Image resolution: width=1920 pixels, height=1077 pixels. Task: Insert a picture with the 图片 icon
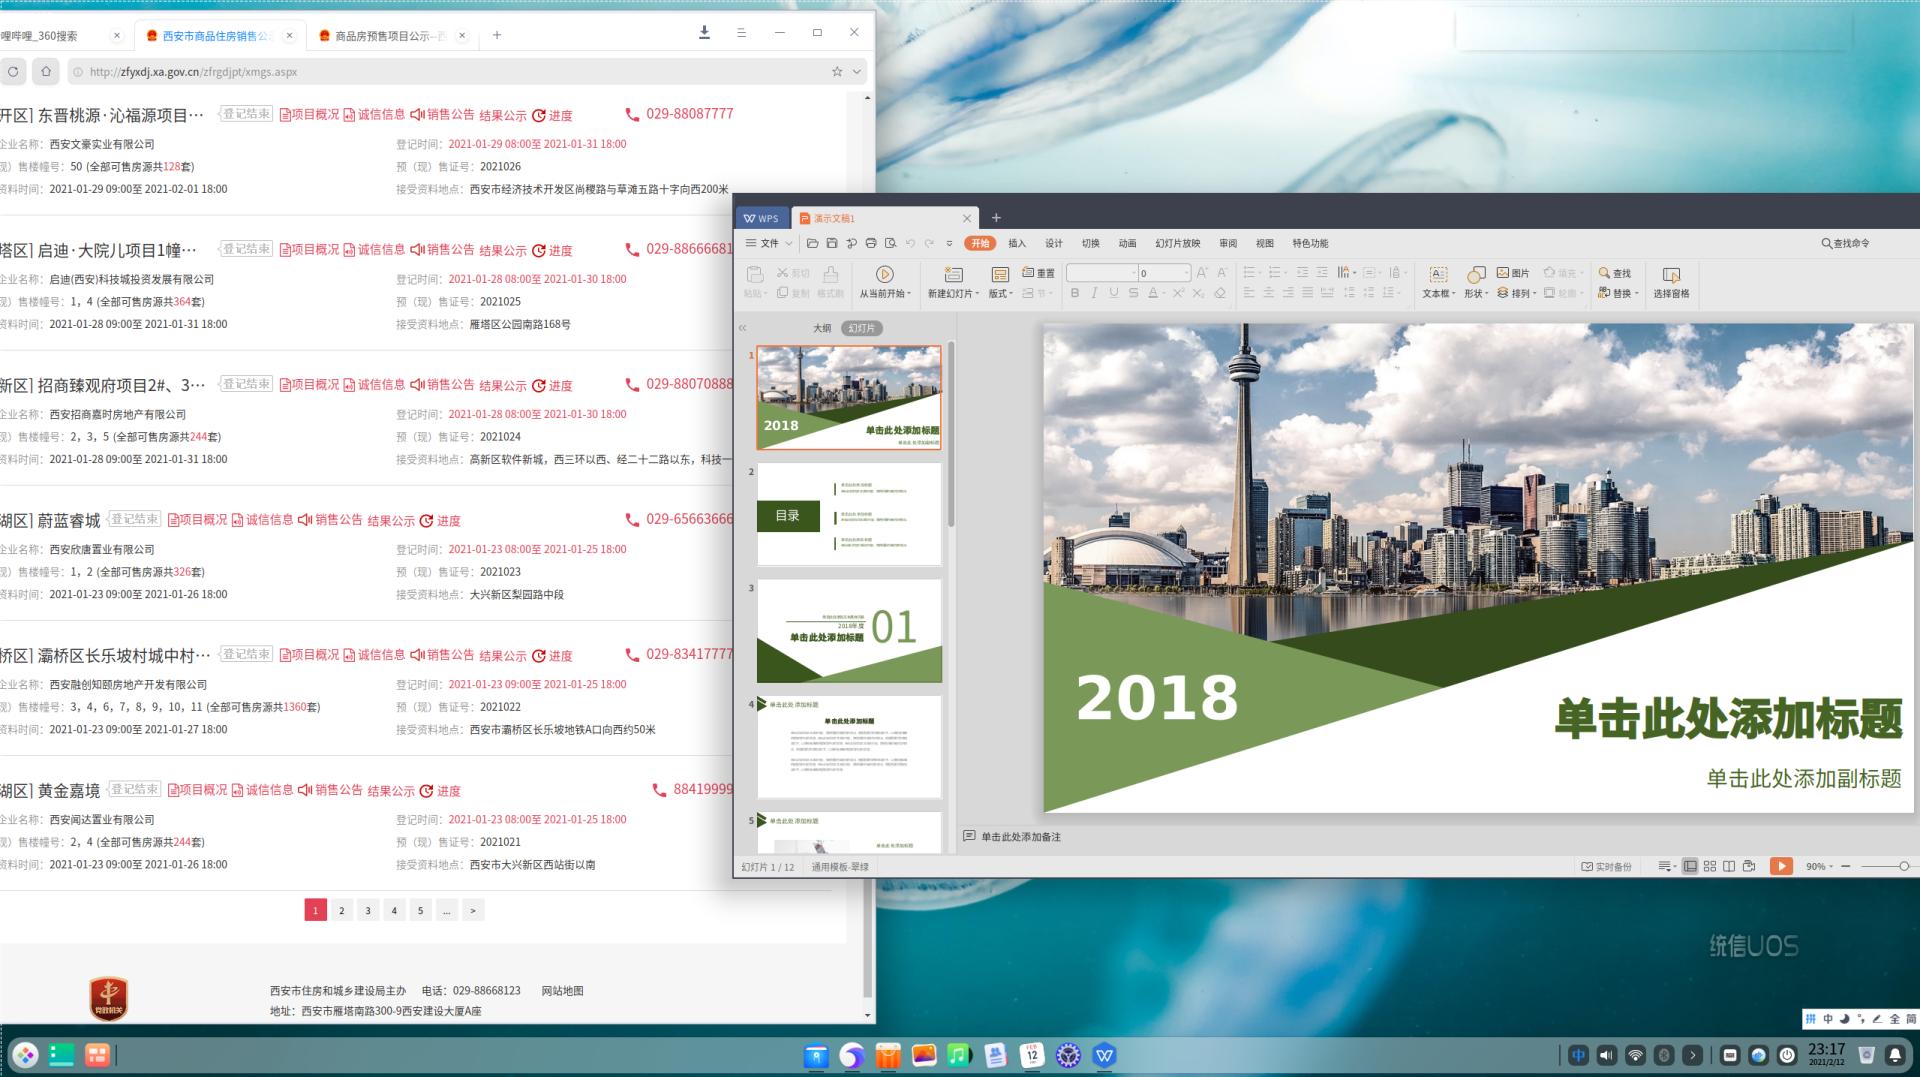(x=1513, y=273)
